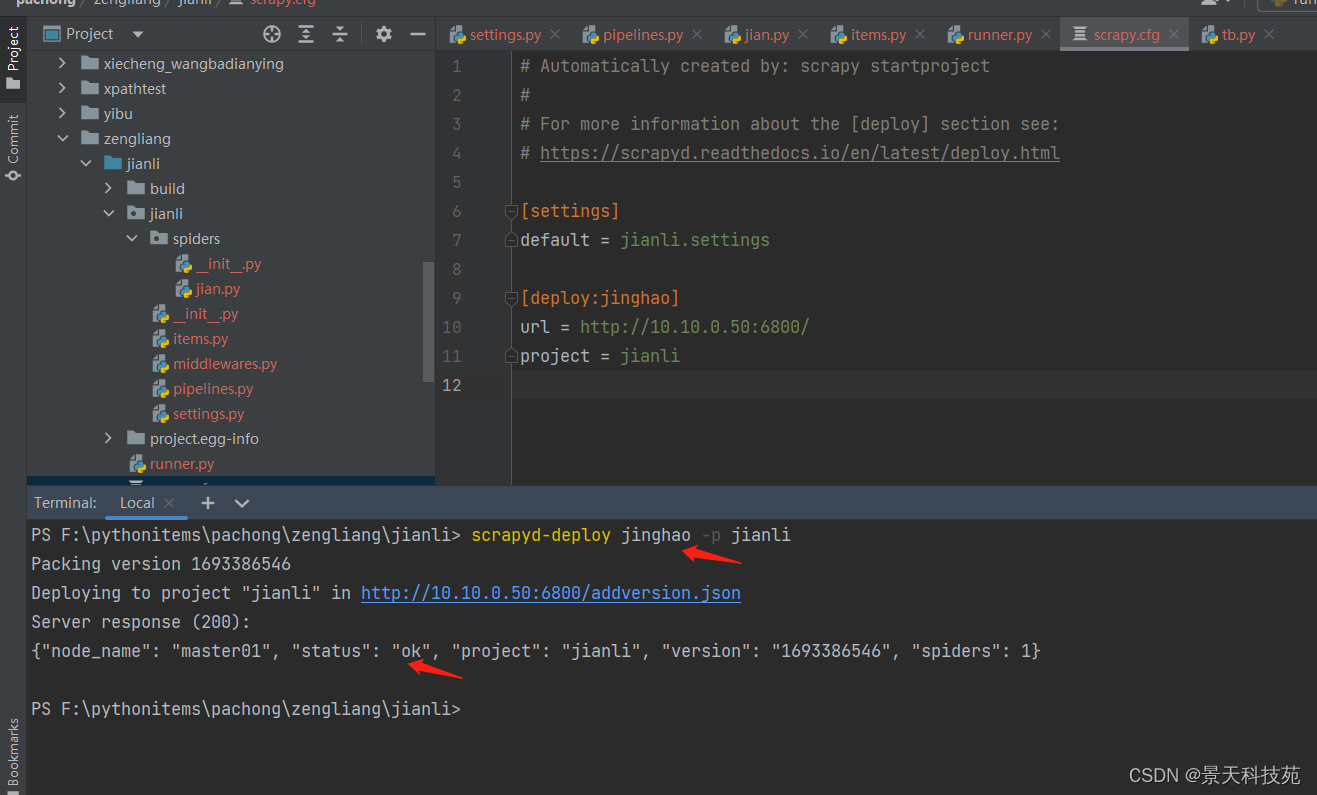Place cursor on empty line 12
The image size is (1317, 795).
click(x=914, y=385)
